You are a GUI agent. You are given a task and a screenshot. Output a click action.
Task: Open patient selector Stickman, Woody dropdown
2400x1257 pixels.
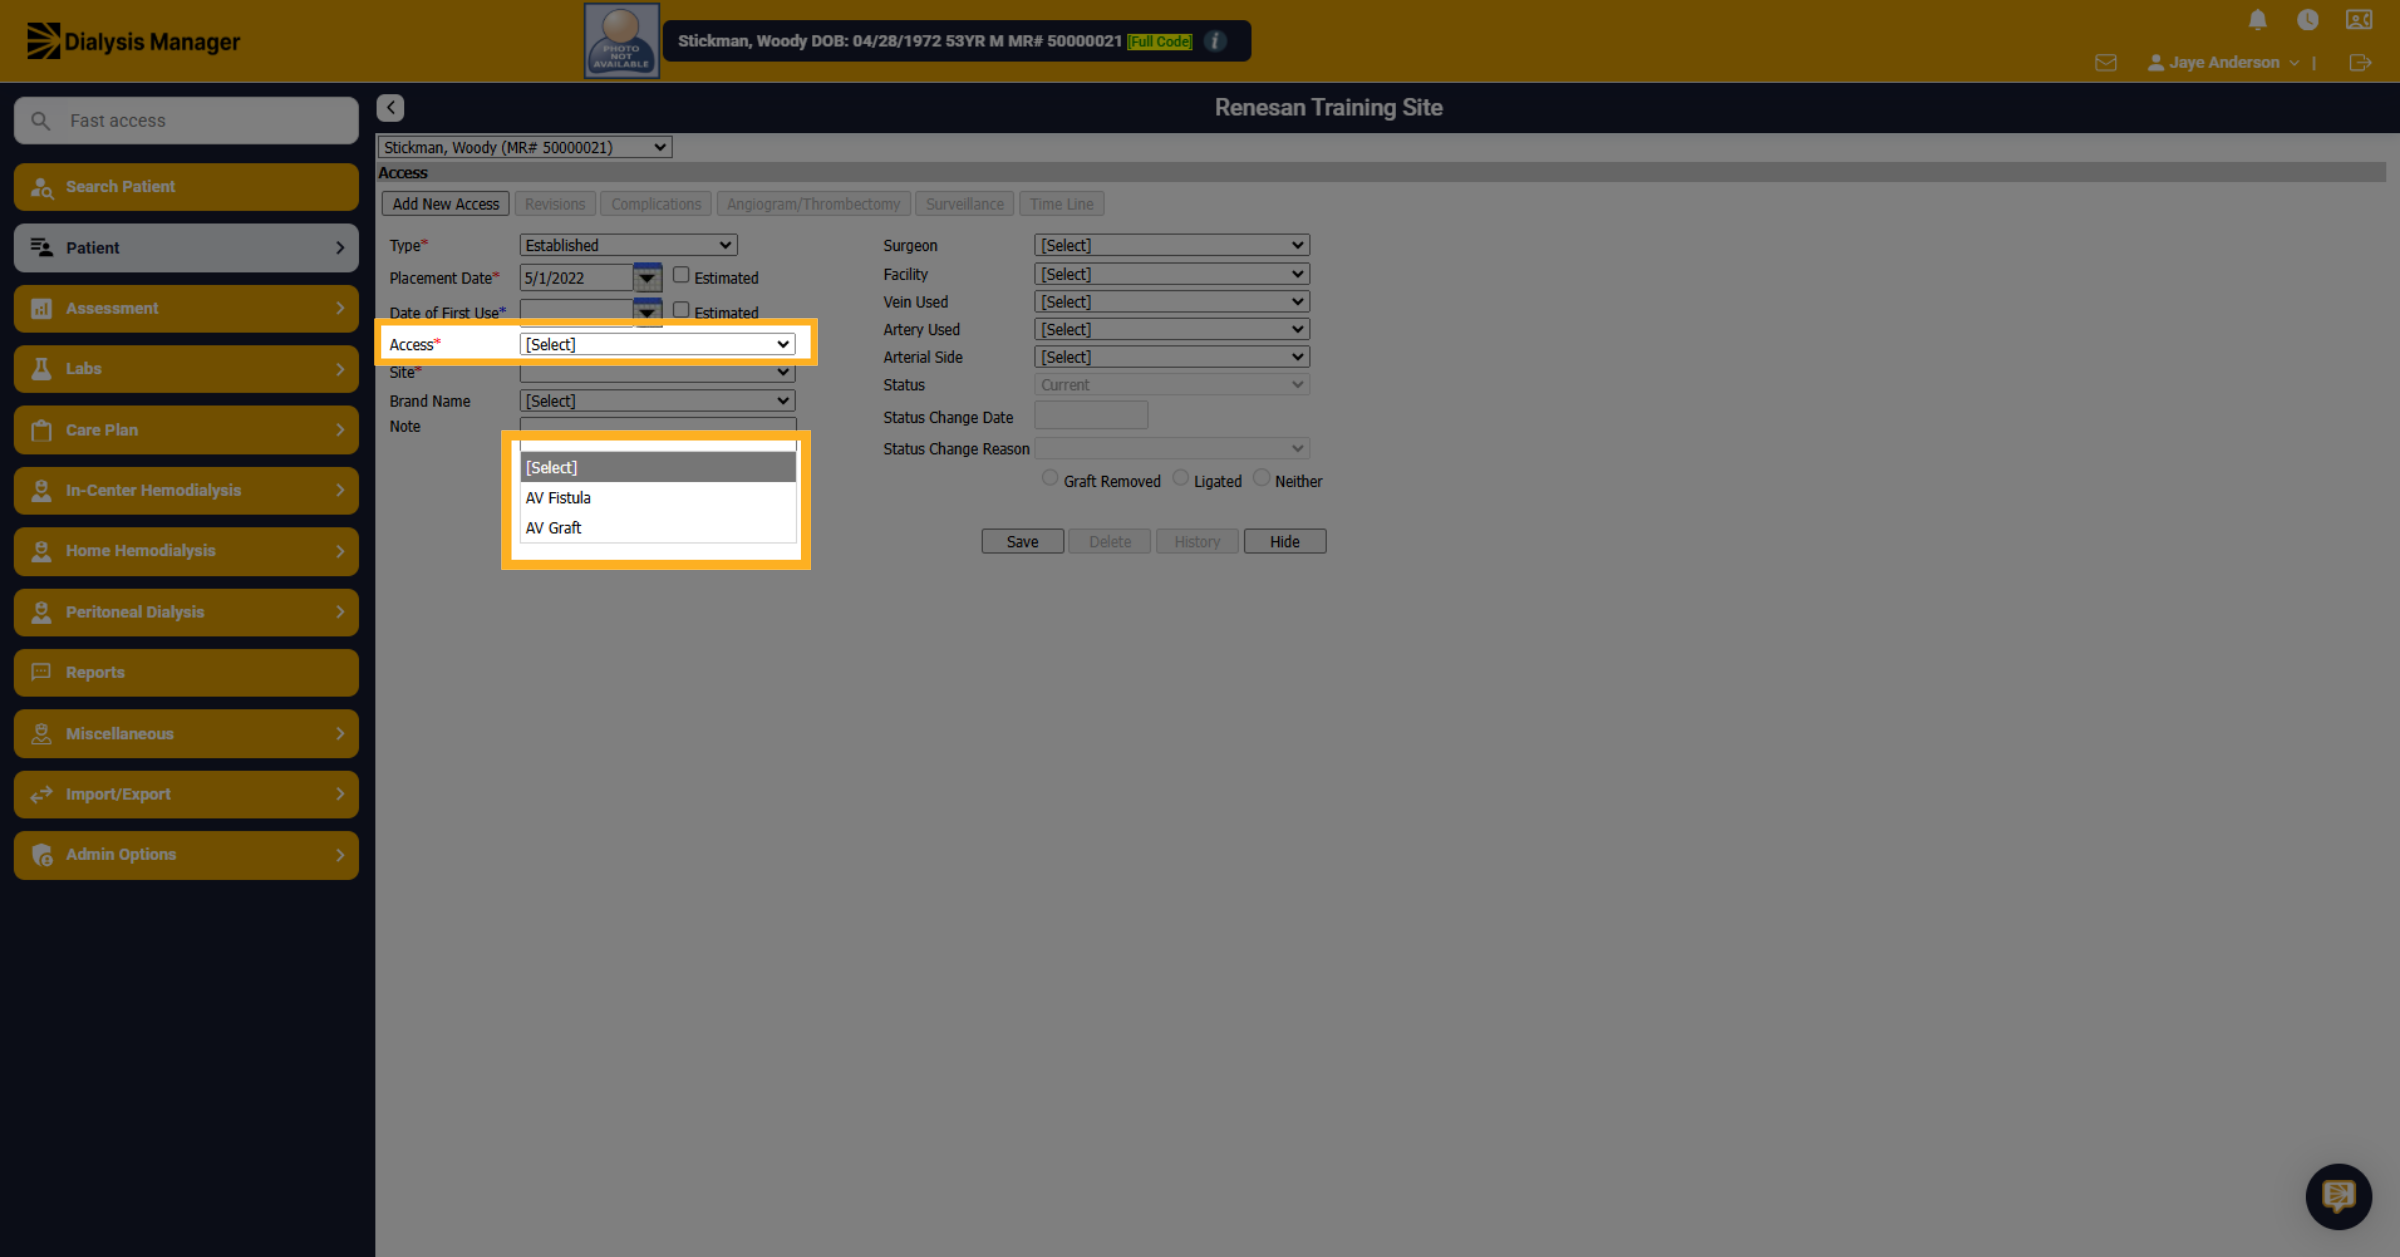[x=524, y=147]
